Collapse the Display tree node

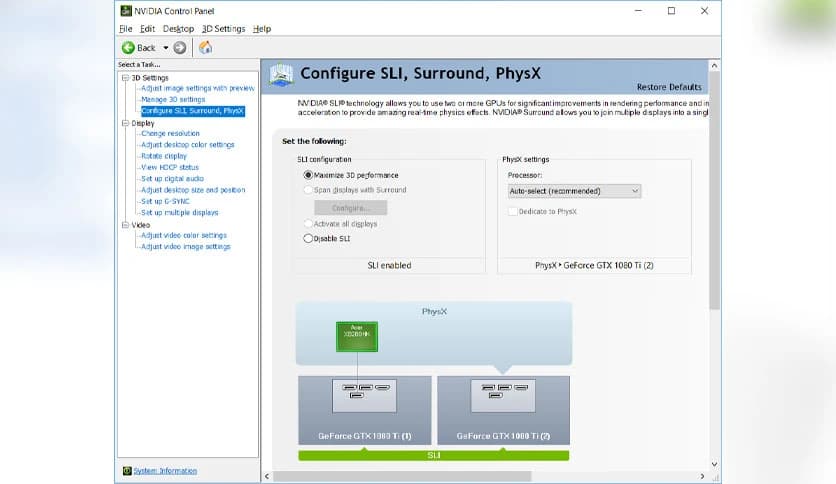pos(125,123)
